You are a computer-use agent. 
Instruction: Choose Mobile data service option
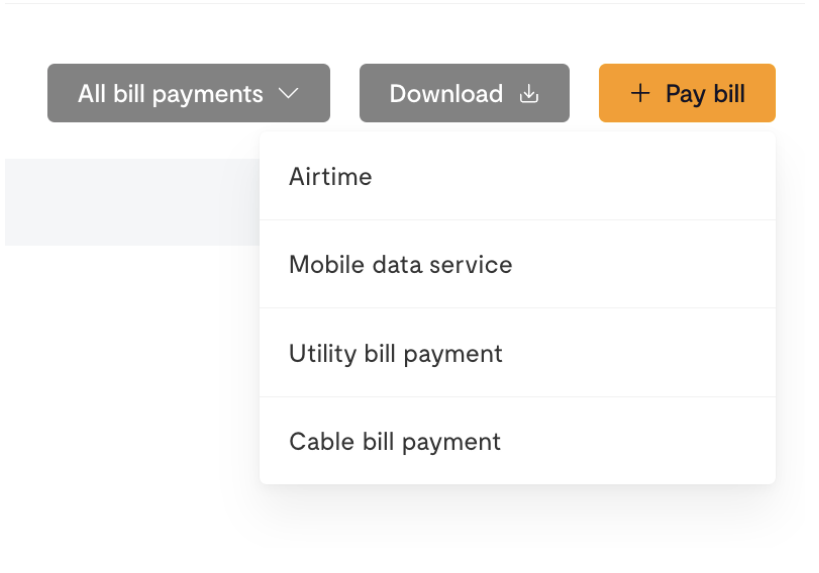[x=516, y=265]
